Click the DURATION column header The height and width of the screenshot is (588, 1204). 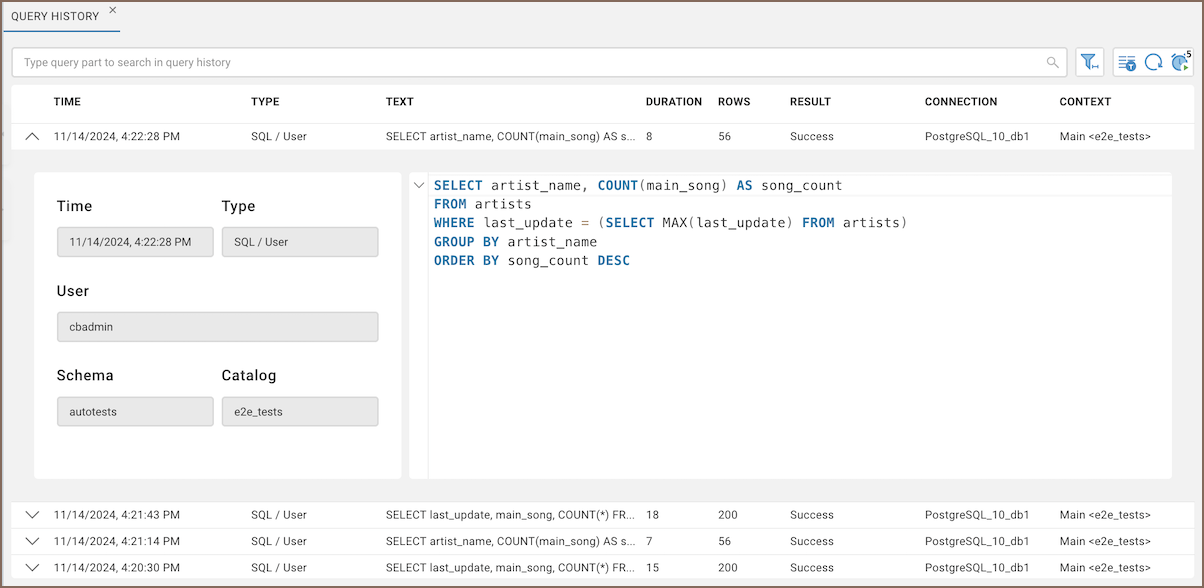673,102
